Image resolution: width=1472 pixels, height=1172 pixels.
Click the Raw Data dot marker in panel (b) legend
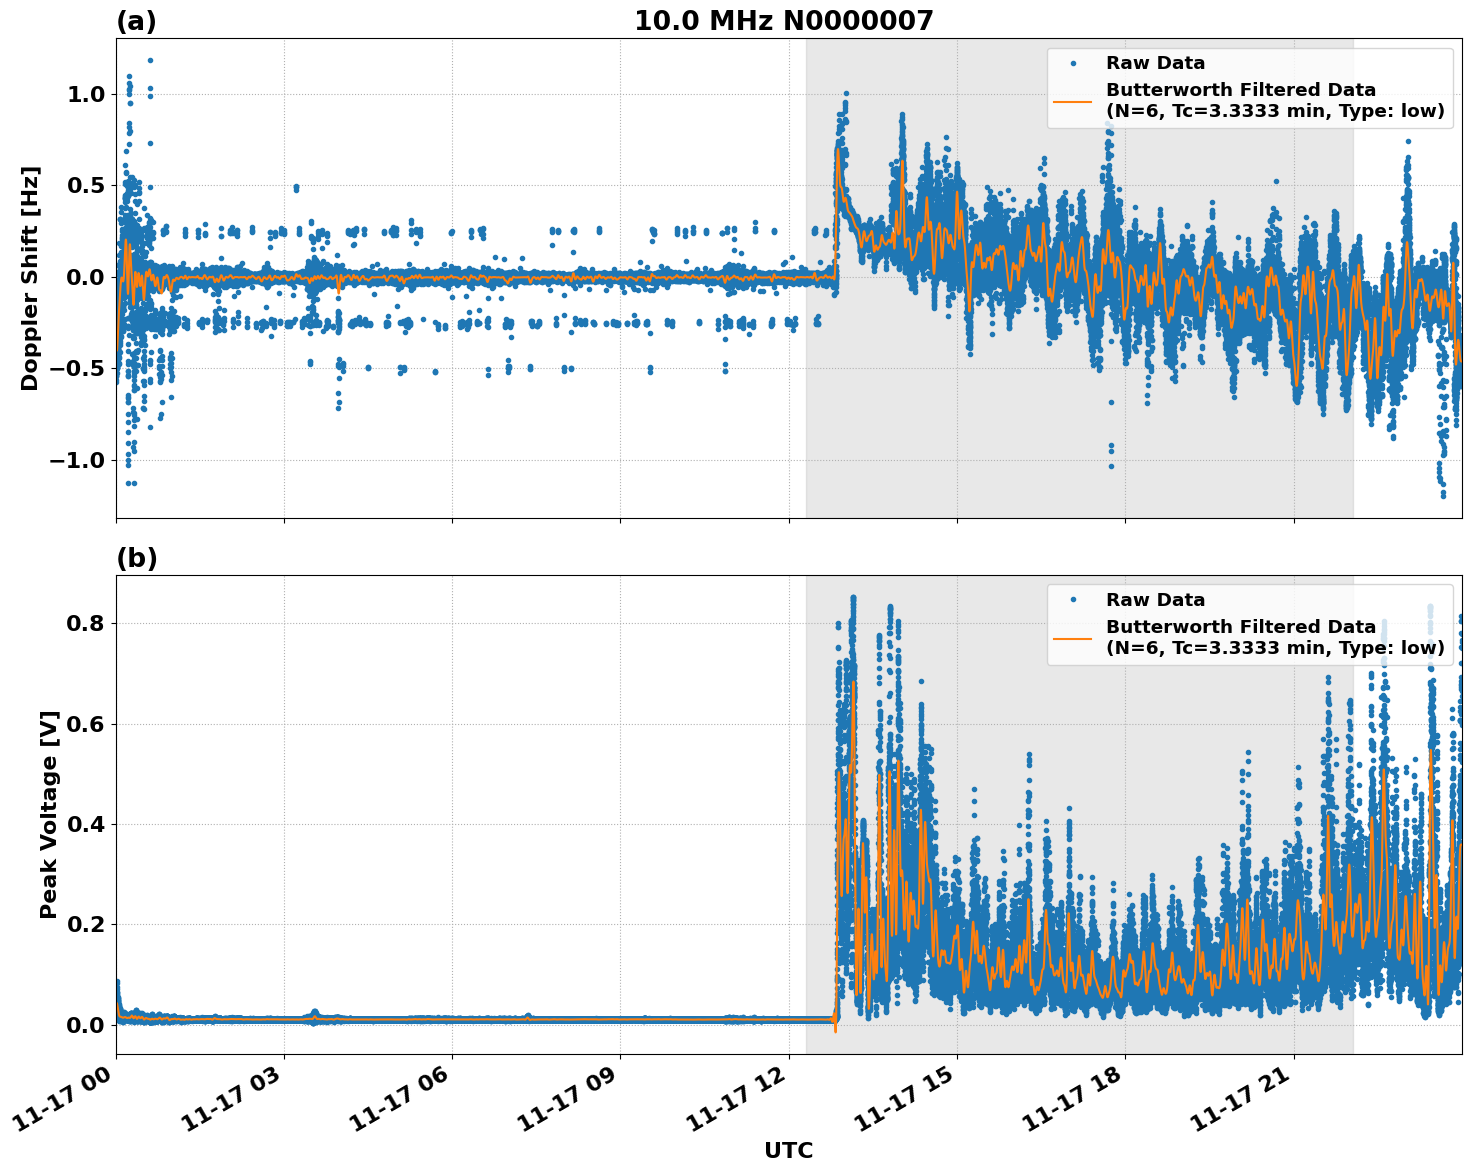1075,598
